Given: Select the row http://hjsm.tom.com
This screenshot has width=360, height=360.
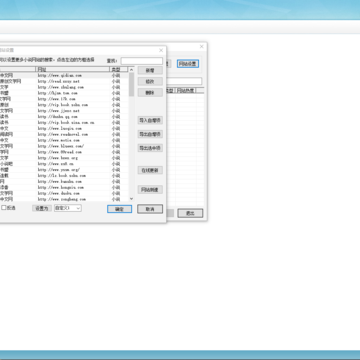Looking at the screenshot, I should point(63,93).
